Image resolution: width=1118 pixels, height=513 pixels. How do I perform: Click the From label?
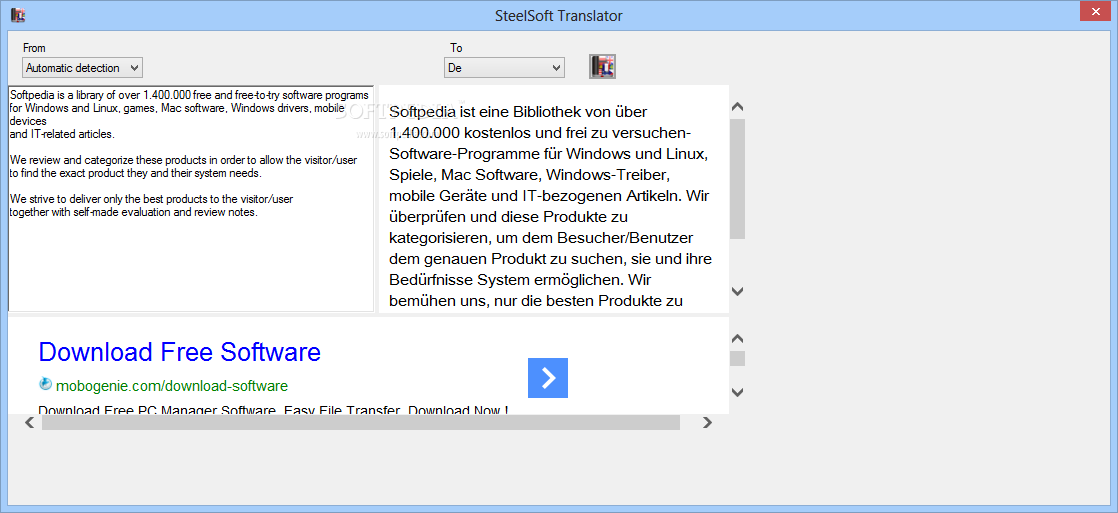[x=34, y=48]
